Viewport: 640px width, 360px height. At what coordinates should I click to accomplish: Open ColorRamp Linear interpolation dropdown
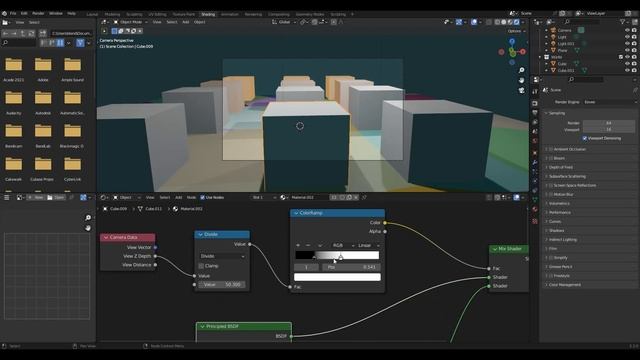(x=368, y=245)
